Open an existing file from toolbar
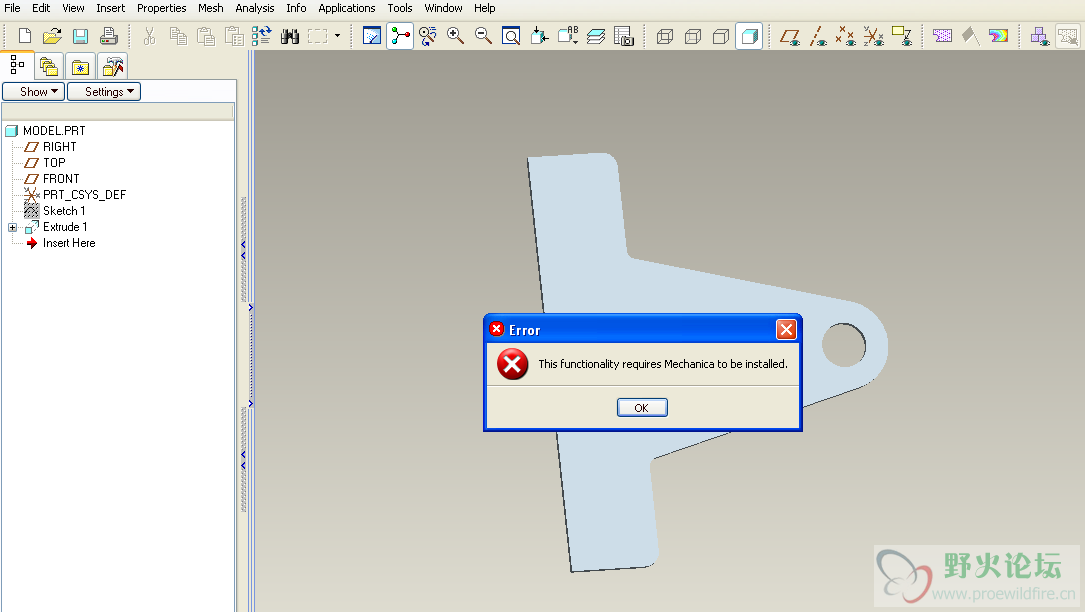 (x=52, y=36)
